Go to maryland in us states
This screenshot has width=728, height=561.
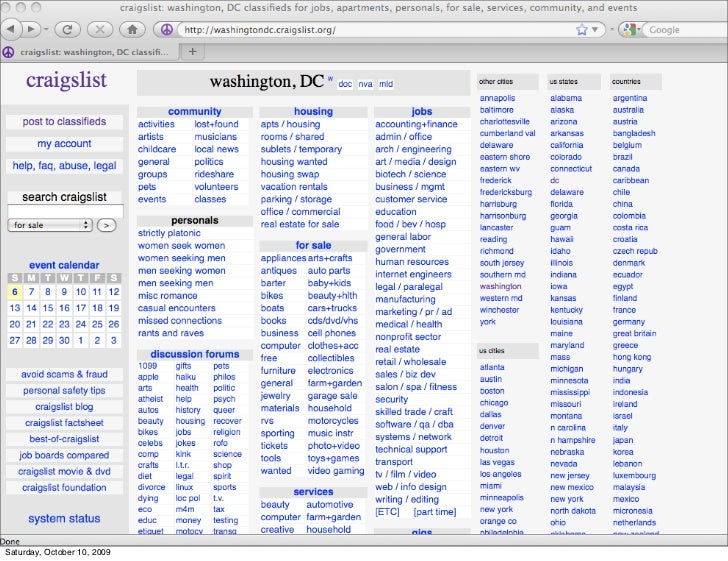click(x=567, y=346)
